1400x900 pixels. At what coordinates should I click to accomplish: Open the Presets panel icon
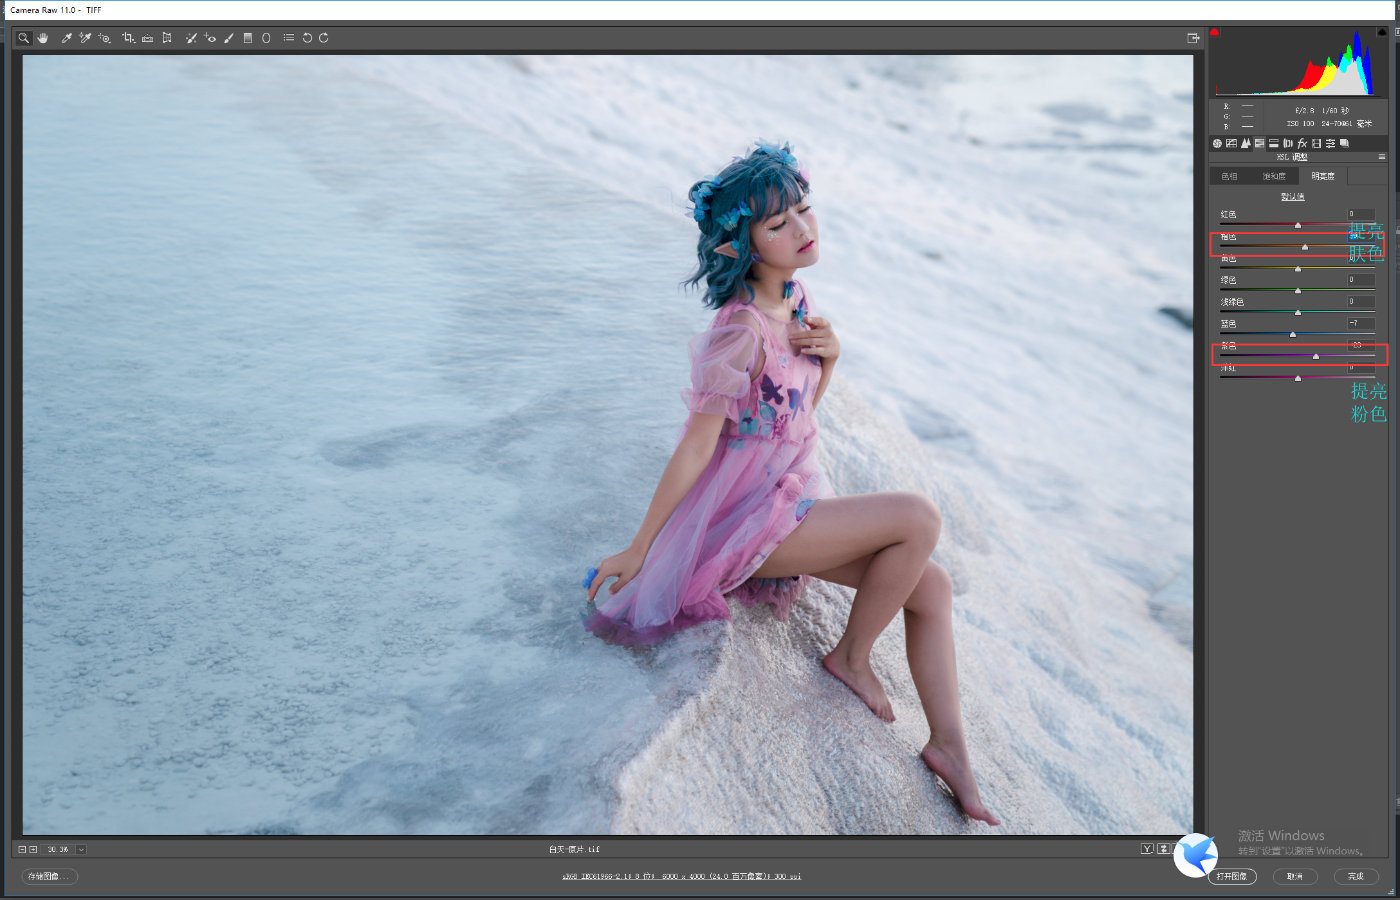coord(1330,143)
